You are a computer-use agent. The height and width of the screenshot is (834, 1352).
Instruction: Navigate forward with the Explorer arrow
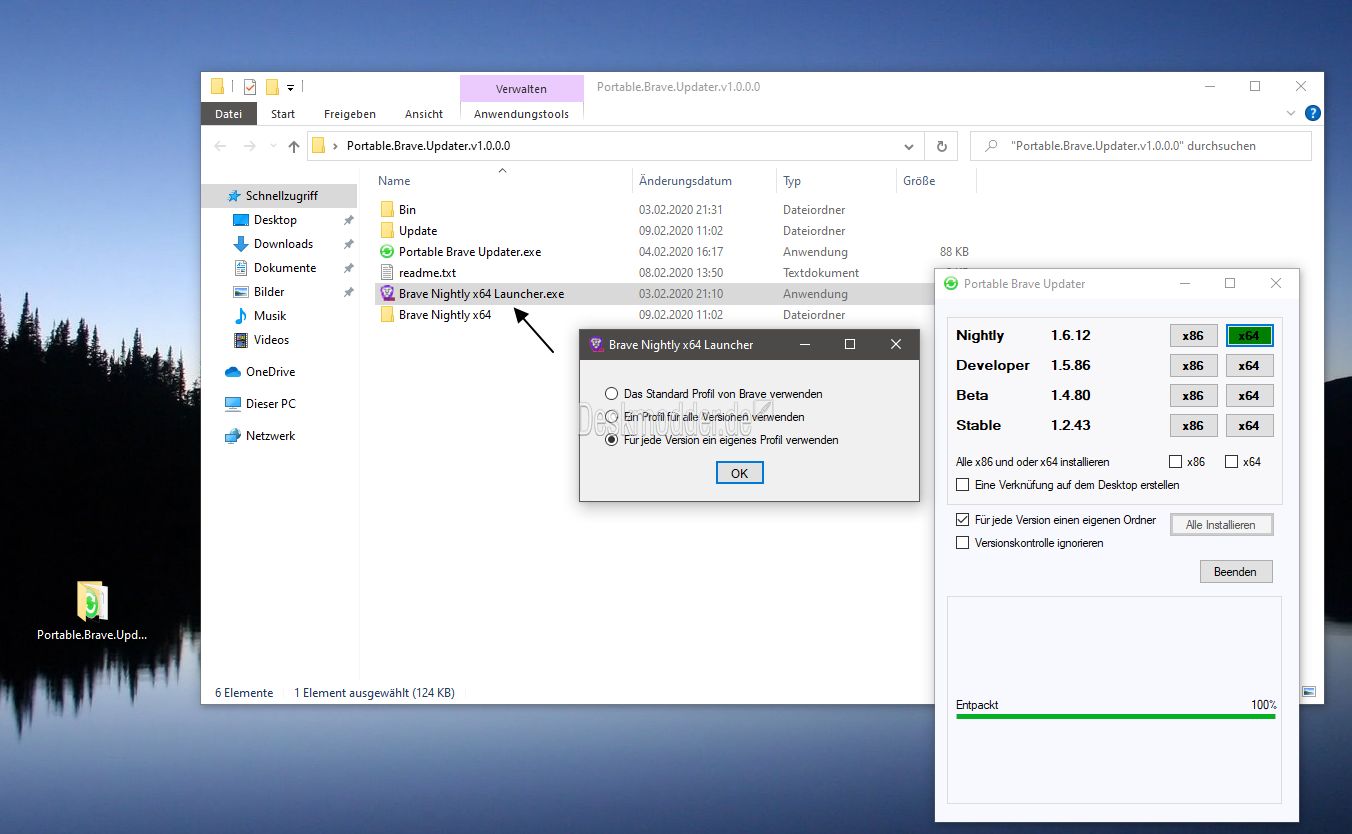250,146
